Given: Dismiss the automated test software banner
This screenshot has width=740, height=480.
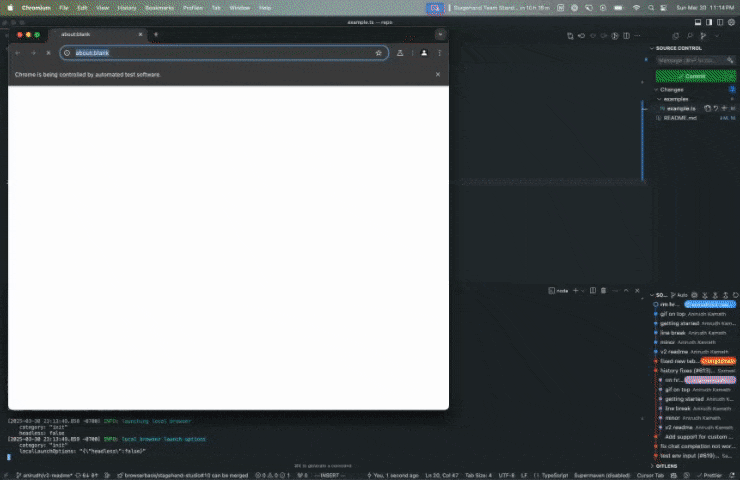Looking at the screenshot, I should pos(437,74).
